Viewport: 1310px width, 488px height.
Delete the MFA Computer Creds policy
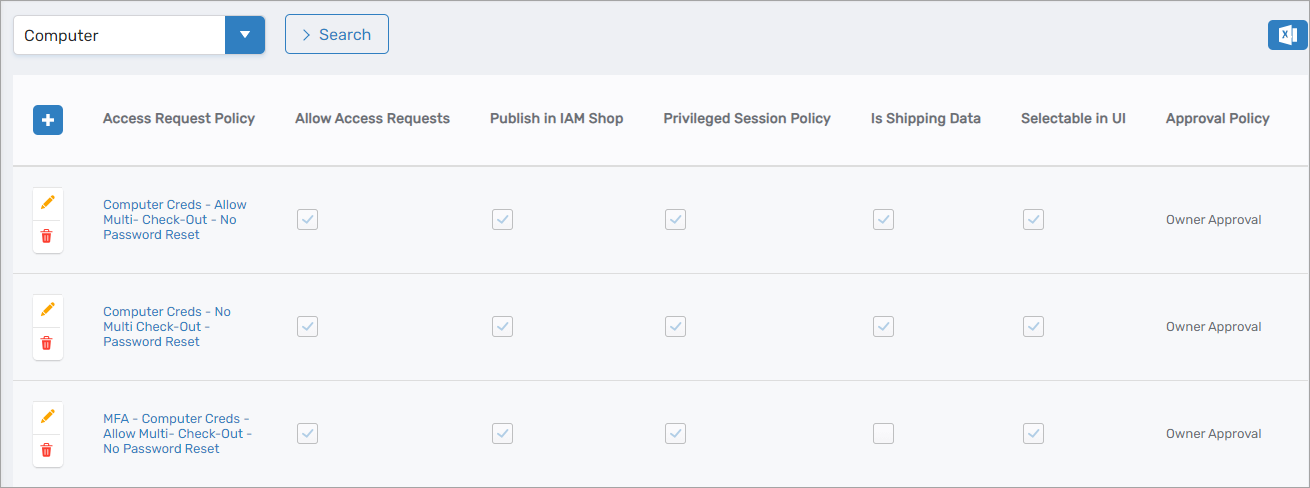click(x=47, y=451)
